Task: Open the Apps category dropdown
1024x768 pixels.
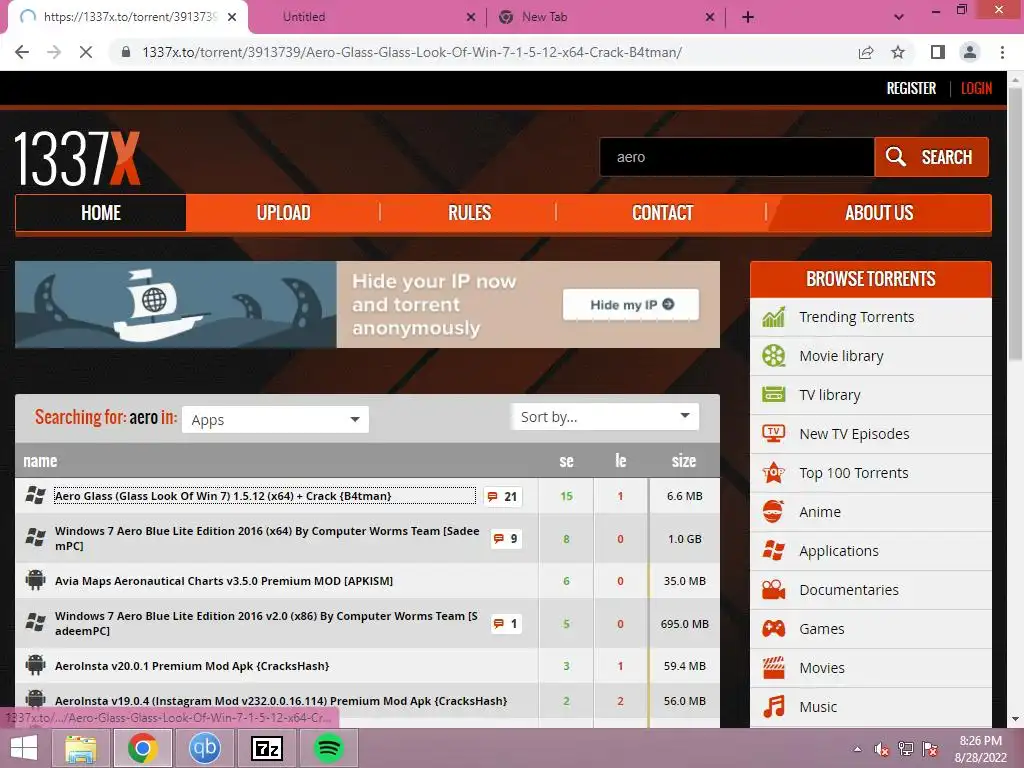Action: click(275, 419)
